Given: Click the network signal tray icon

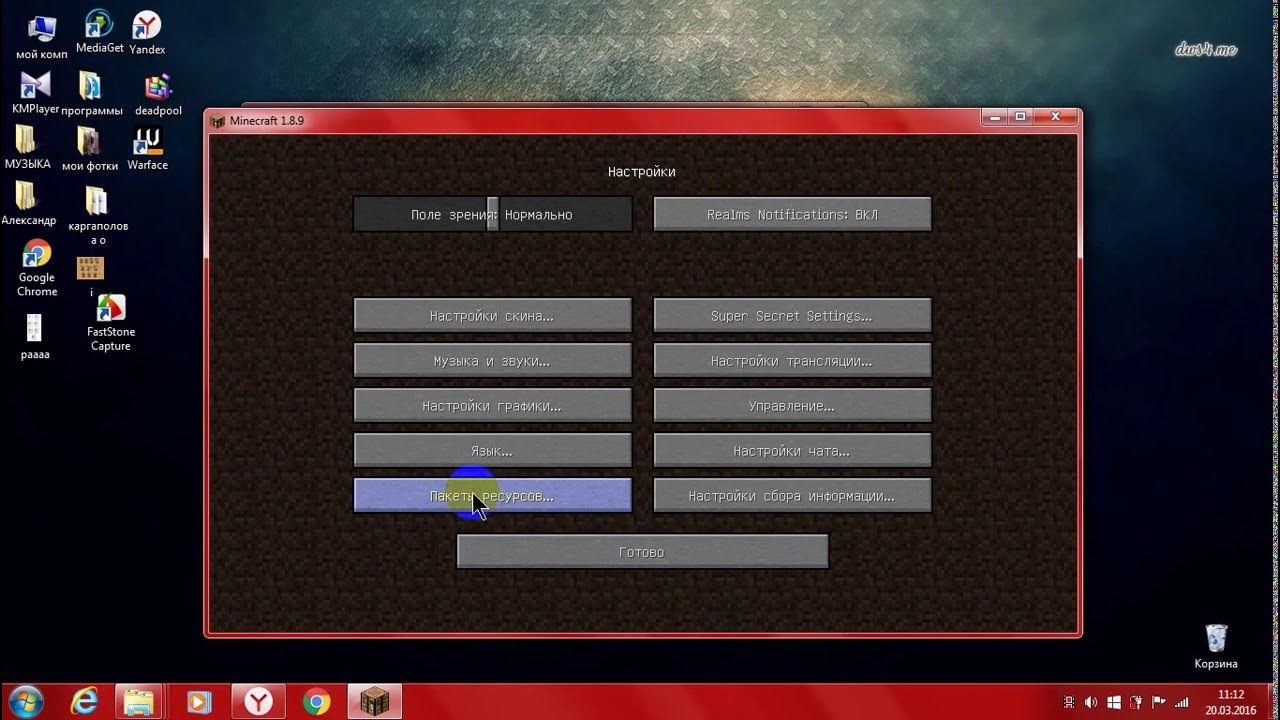Looking at the screenshot, I should click(1182, 703).
